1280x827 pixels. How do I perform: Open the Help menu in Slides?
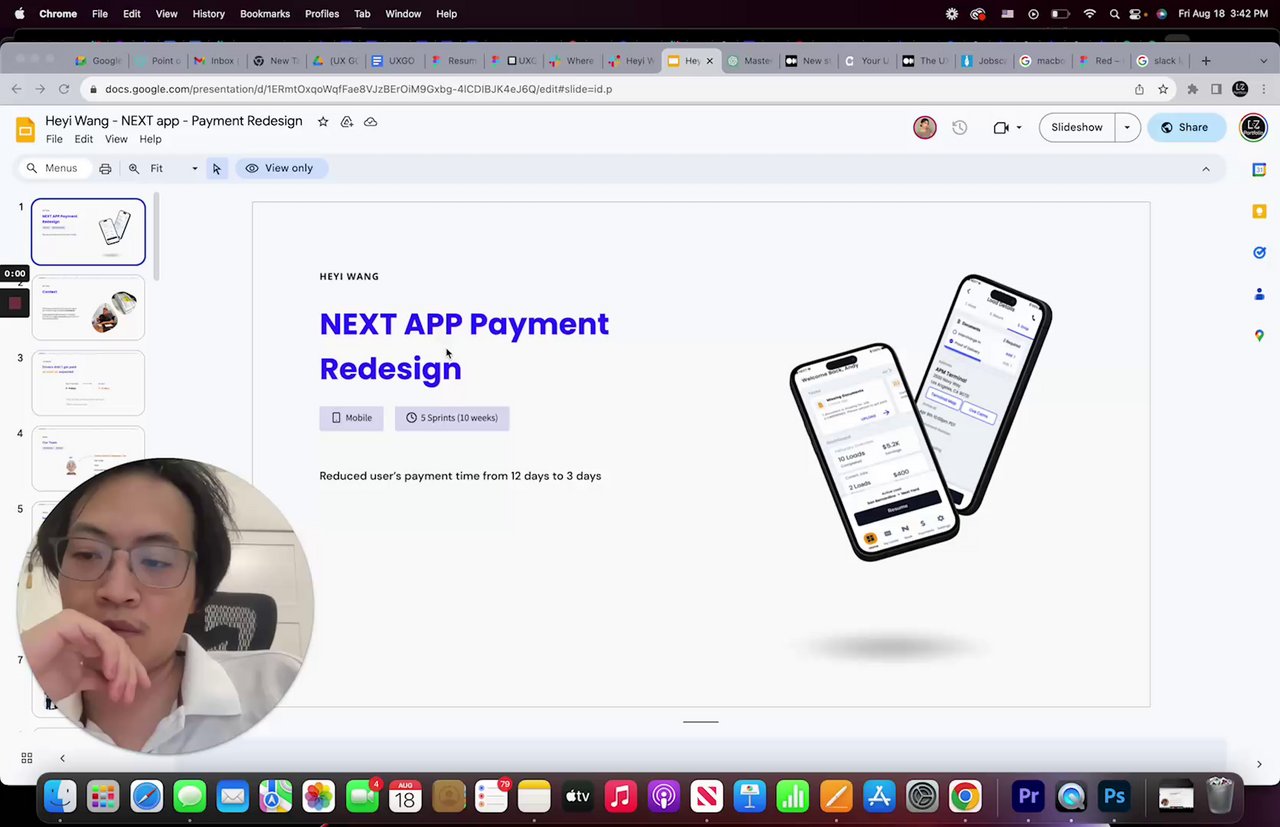(150, 139)
